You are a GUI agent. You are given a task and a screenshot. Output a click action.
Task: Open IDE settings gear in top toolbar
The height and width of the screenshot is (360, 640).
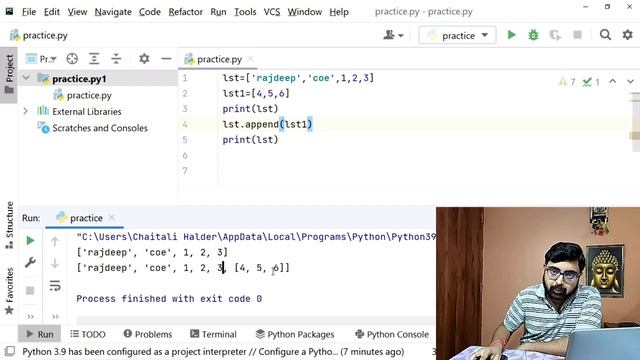point(627,35)
